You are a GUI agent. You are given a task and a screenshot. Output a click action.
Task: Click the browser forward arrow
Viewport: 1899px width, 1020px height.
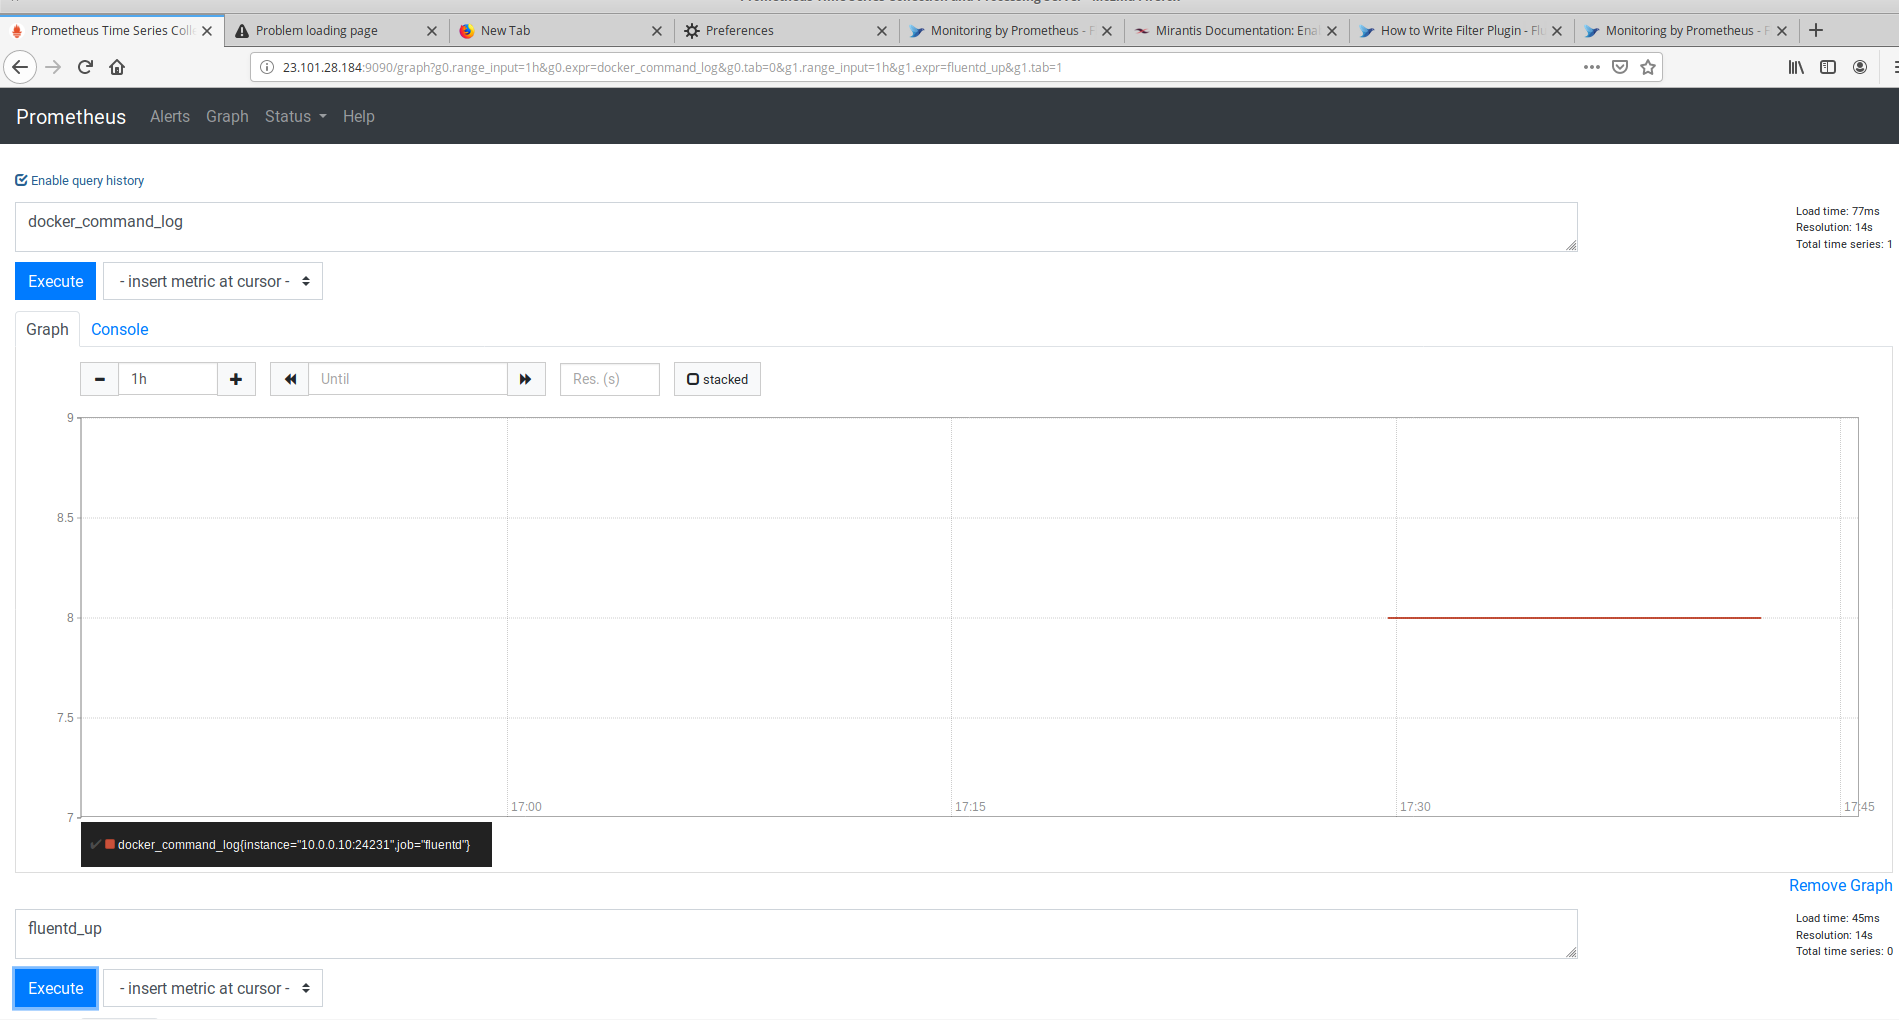click(54, 67)
